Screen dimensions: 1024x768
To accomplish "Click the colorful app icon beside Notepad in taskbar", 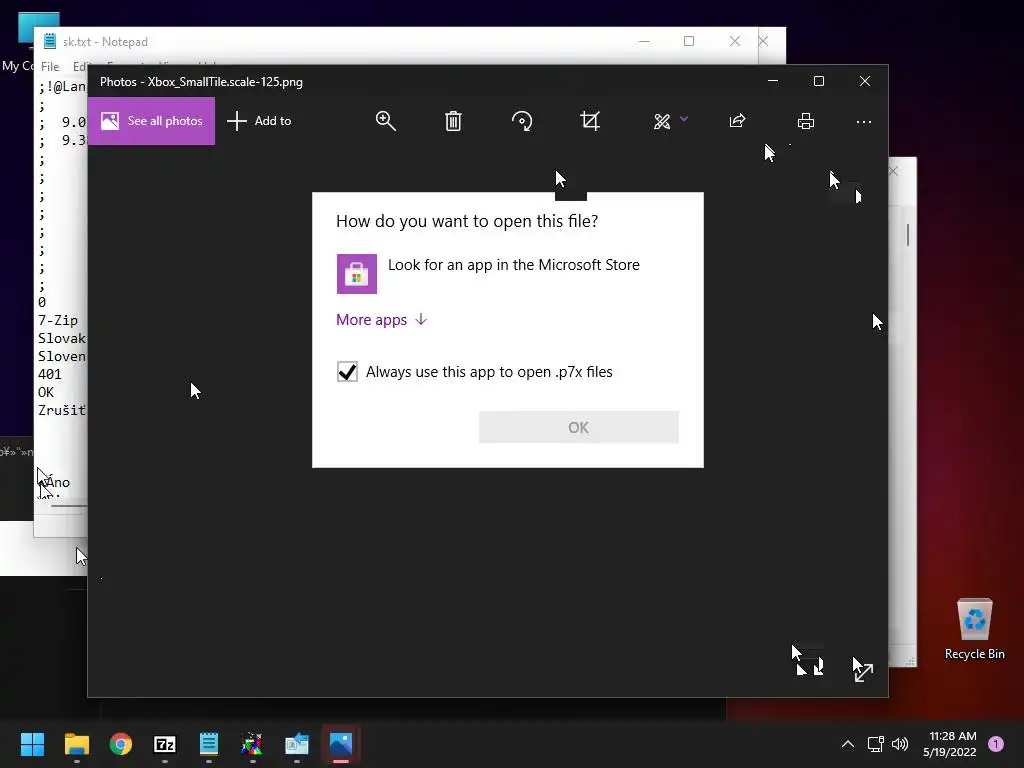I will (x=253, y=744).
